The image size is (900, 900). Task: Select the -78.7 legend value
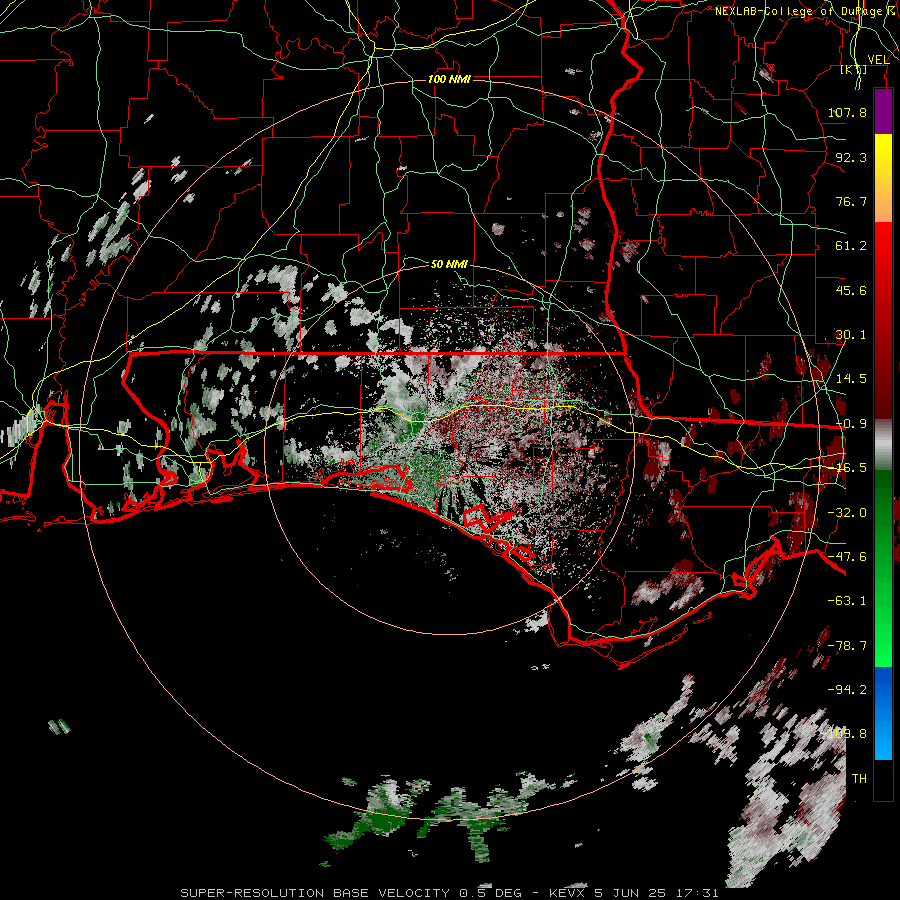pyautogui.click(x=847, y=646)
